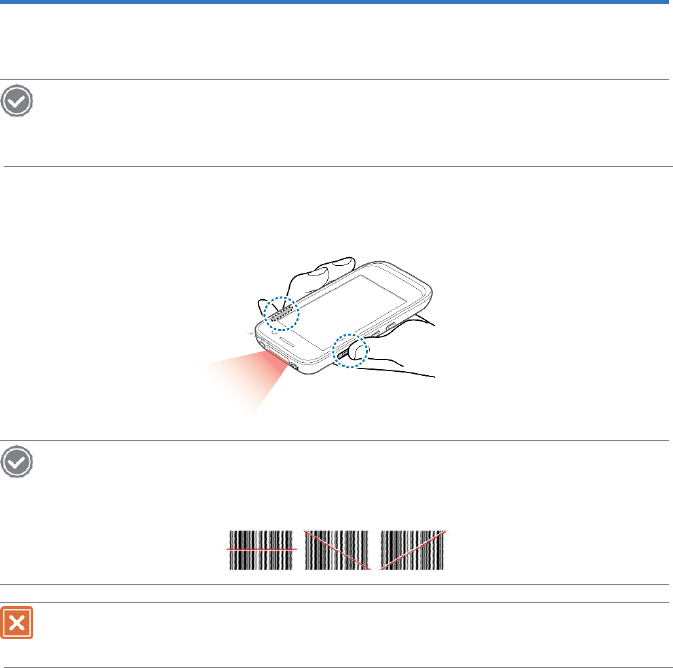This screenshot has height=668, width=673.
Task: Click the wrist outline below the phone
Action: point(399,369)
